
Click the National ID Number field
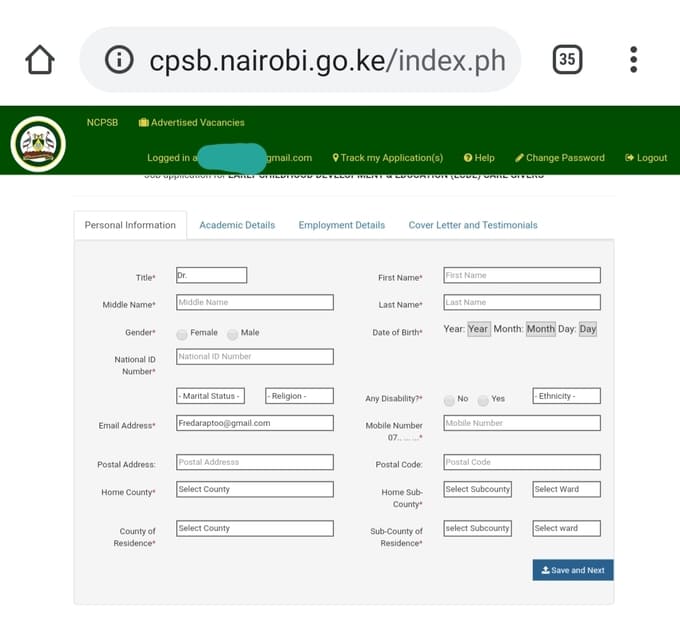click(255, 357)
